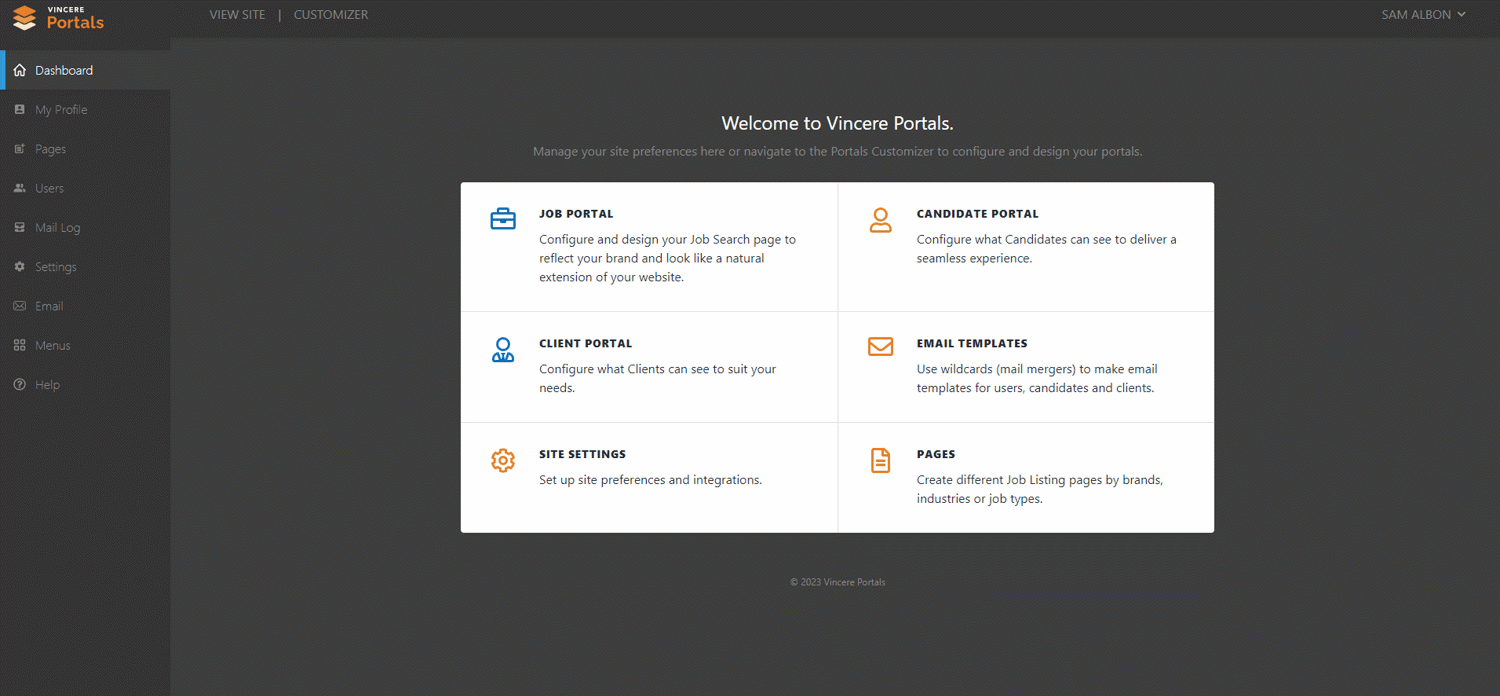Click 'Set up site preferences and integrations'
The width and height of the screenshot is (1500, 696).
[x=650, y=480]
